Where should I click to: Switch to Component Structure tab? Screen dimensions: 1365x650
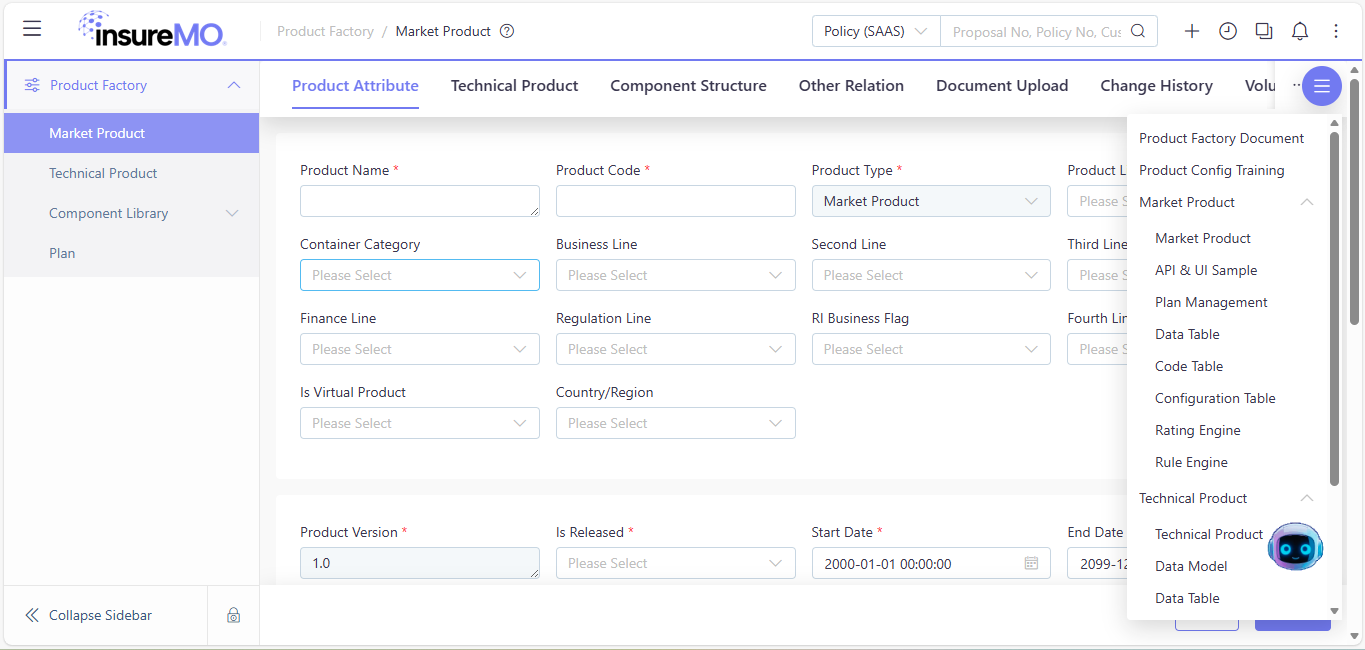(x=688, y=86)
